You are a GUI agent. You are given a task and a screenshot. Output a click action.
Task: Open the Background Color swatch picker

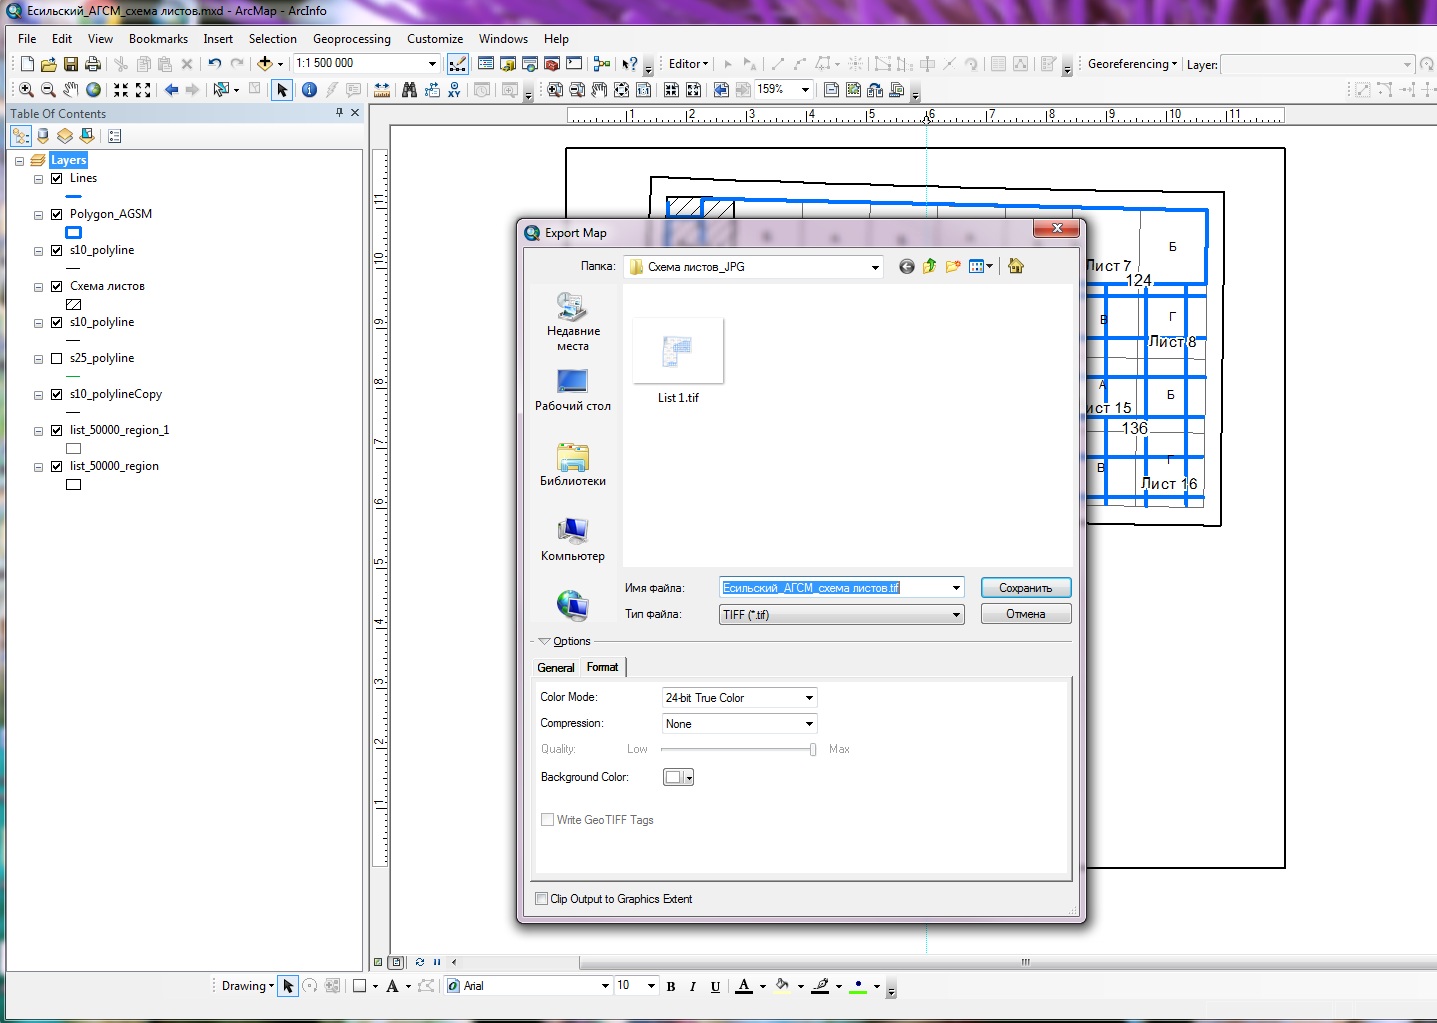[x=678, y=777]
